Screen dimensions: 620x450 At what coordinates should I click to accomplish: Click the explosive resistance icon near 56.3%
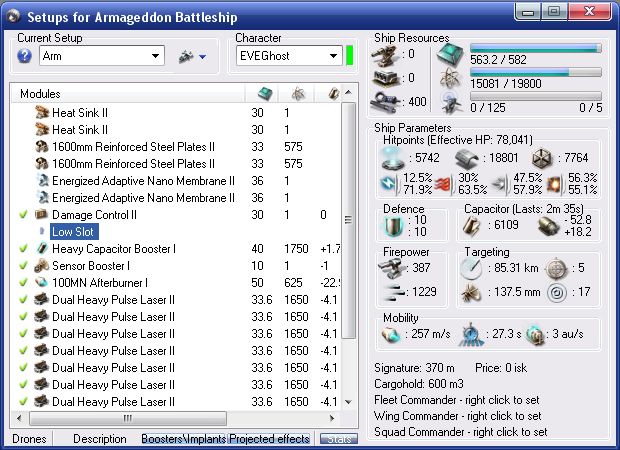click(554, 184)
